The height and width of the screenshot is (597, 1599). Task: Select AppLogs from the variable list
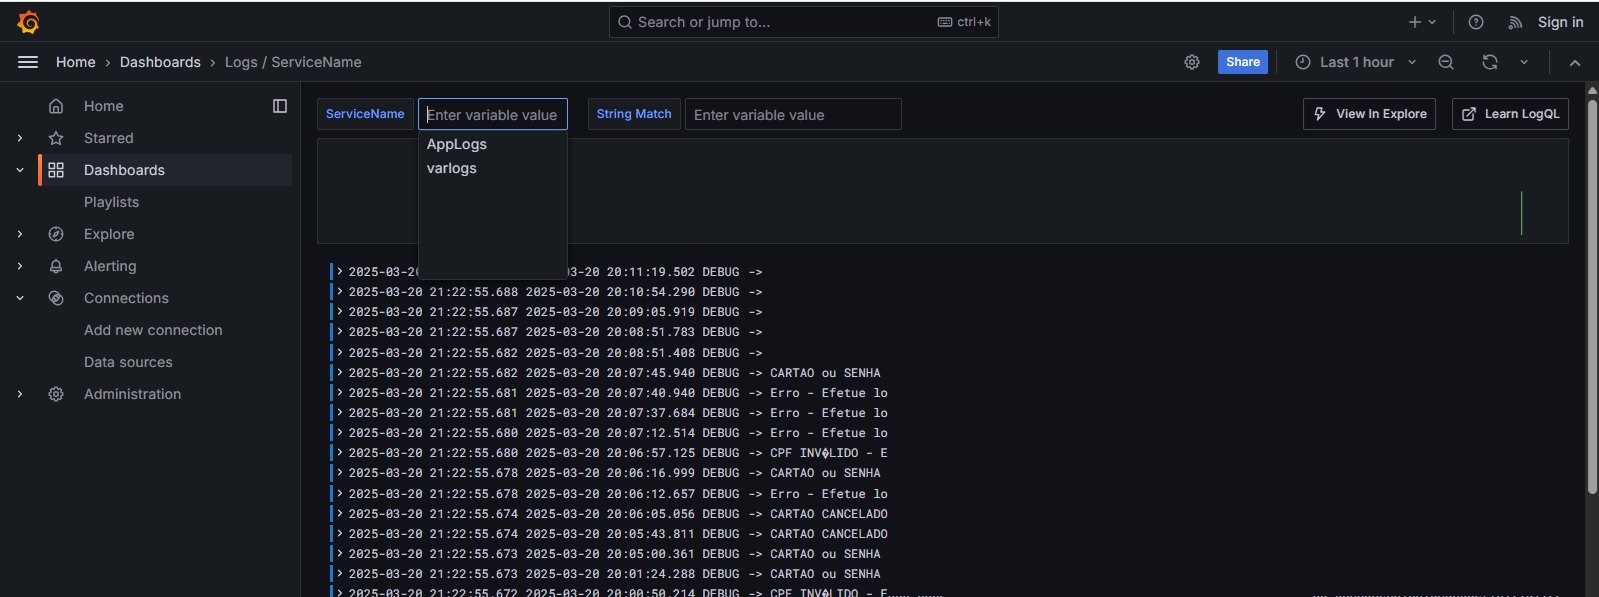pyautogui.click(x=457, y=144)
